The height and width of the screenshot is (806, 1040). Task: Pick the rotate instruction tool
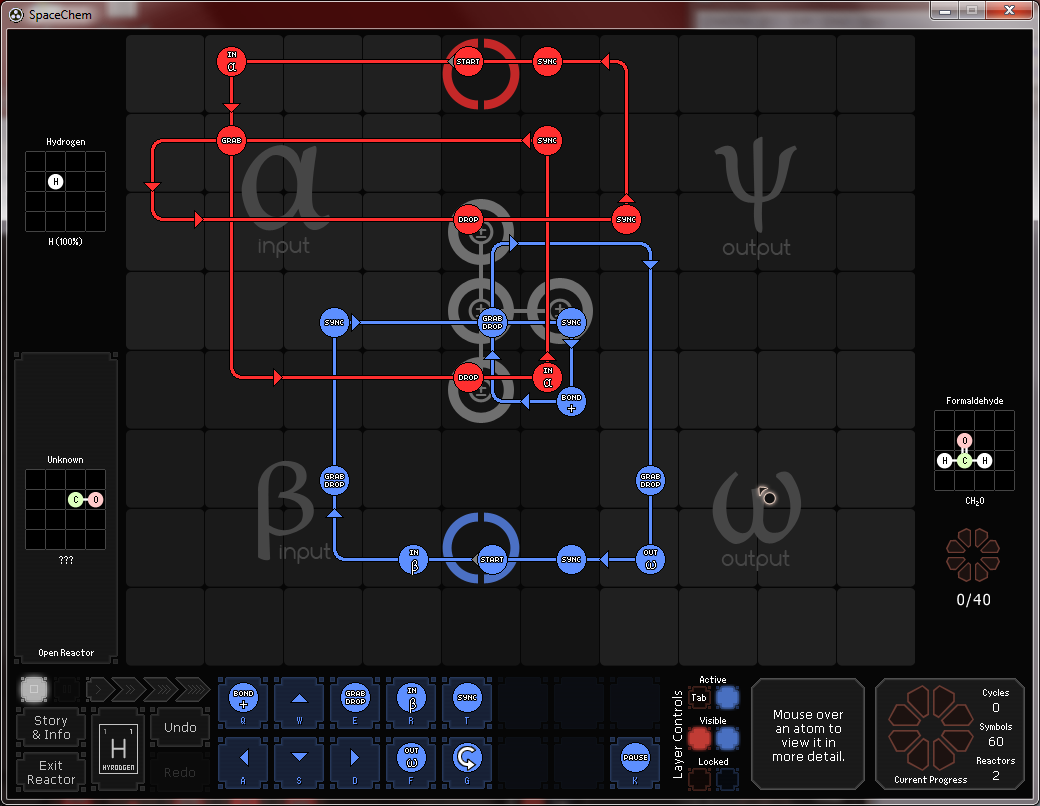tap(466, 757)
